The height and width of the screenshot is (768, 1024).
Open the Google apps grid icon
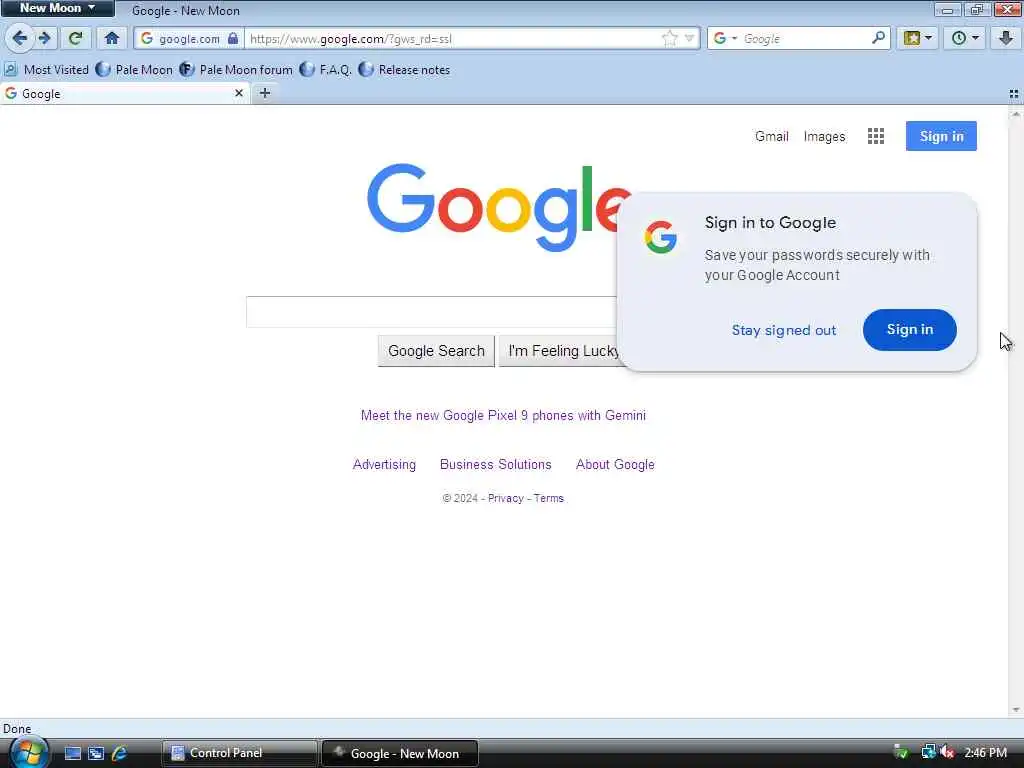(x=876, y=136)
